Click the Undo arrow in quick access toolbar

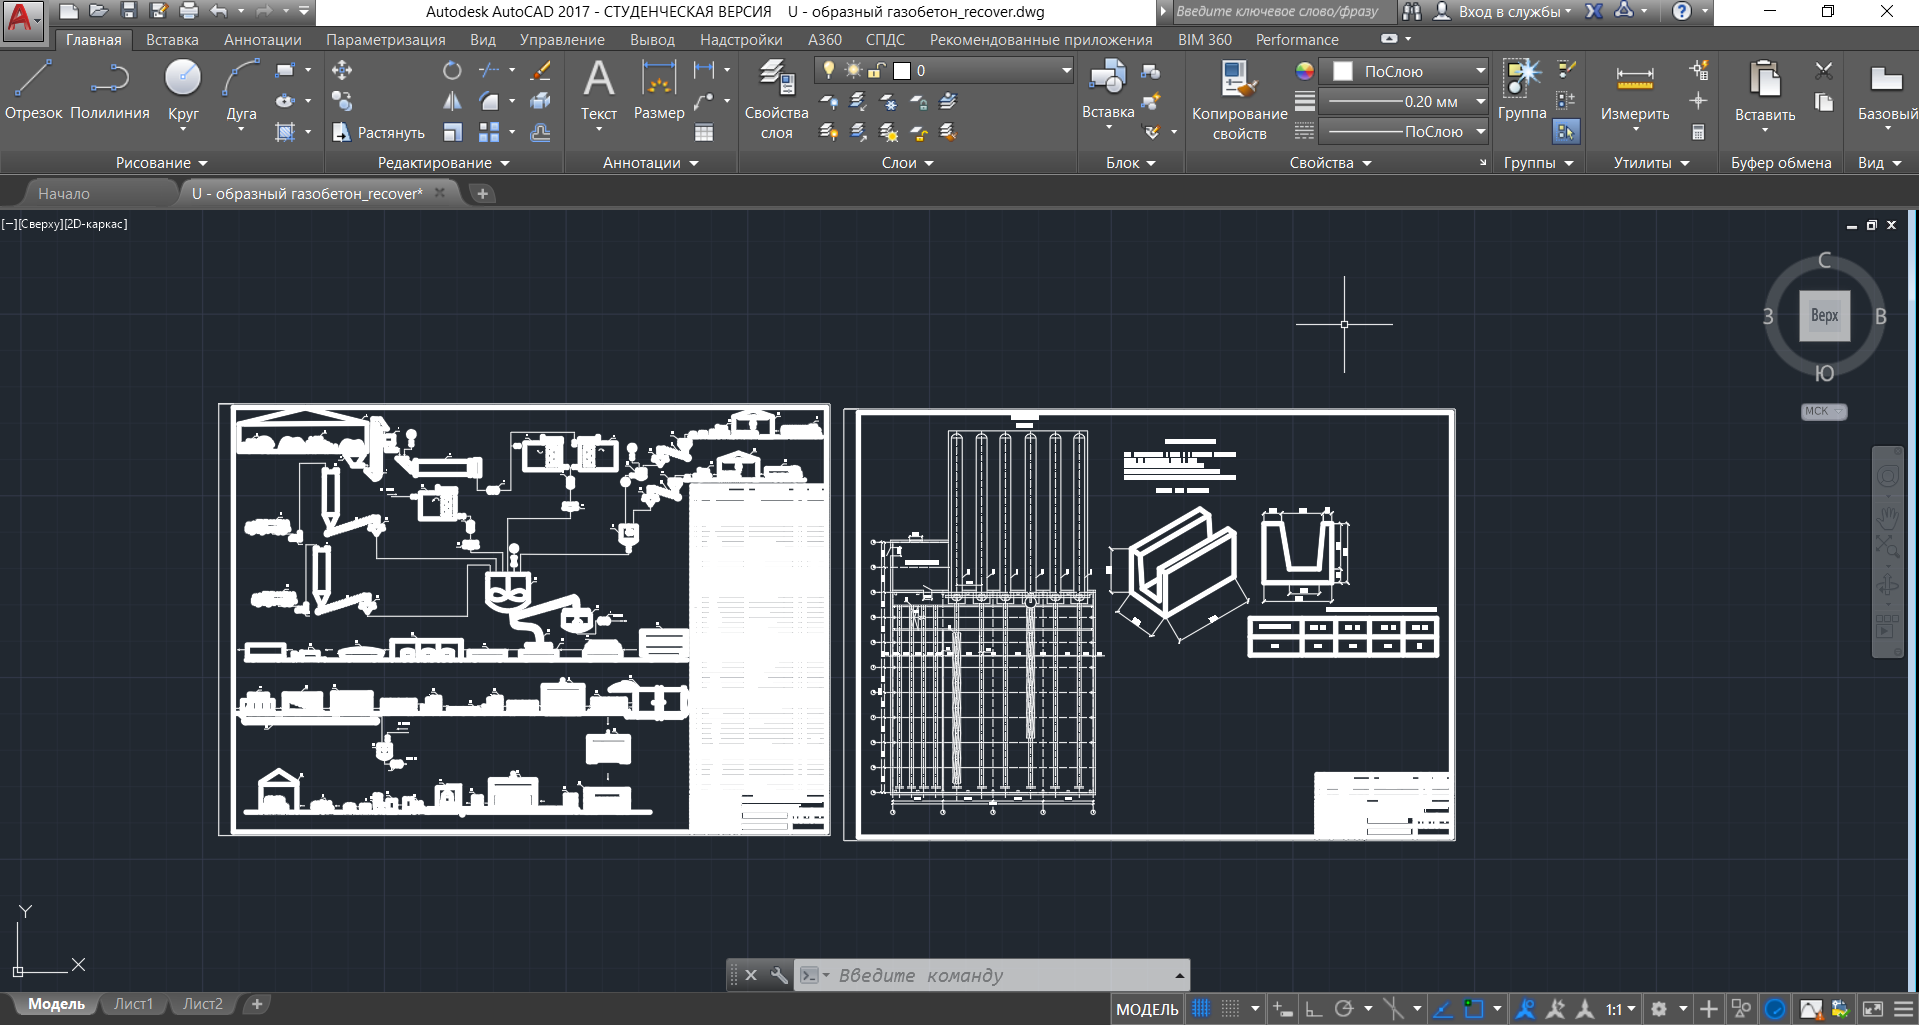(x=218, y=11)
